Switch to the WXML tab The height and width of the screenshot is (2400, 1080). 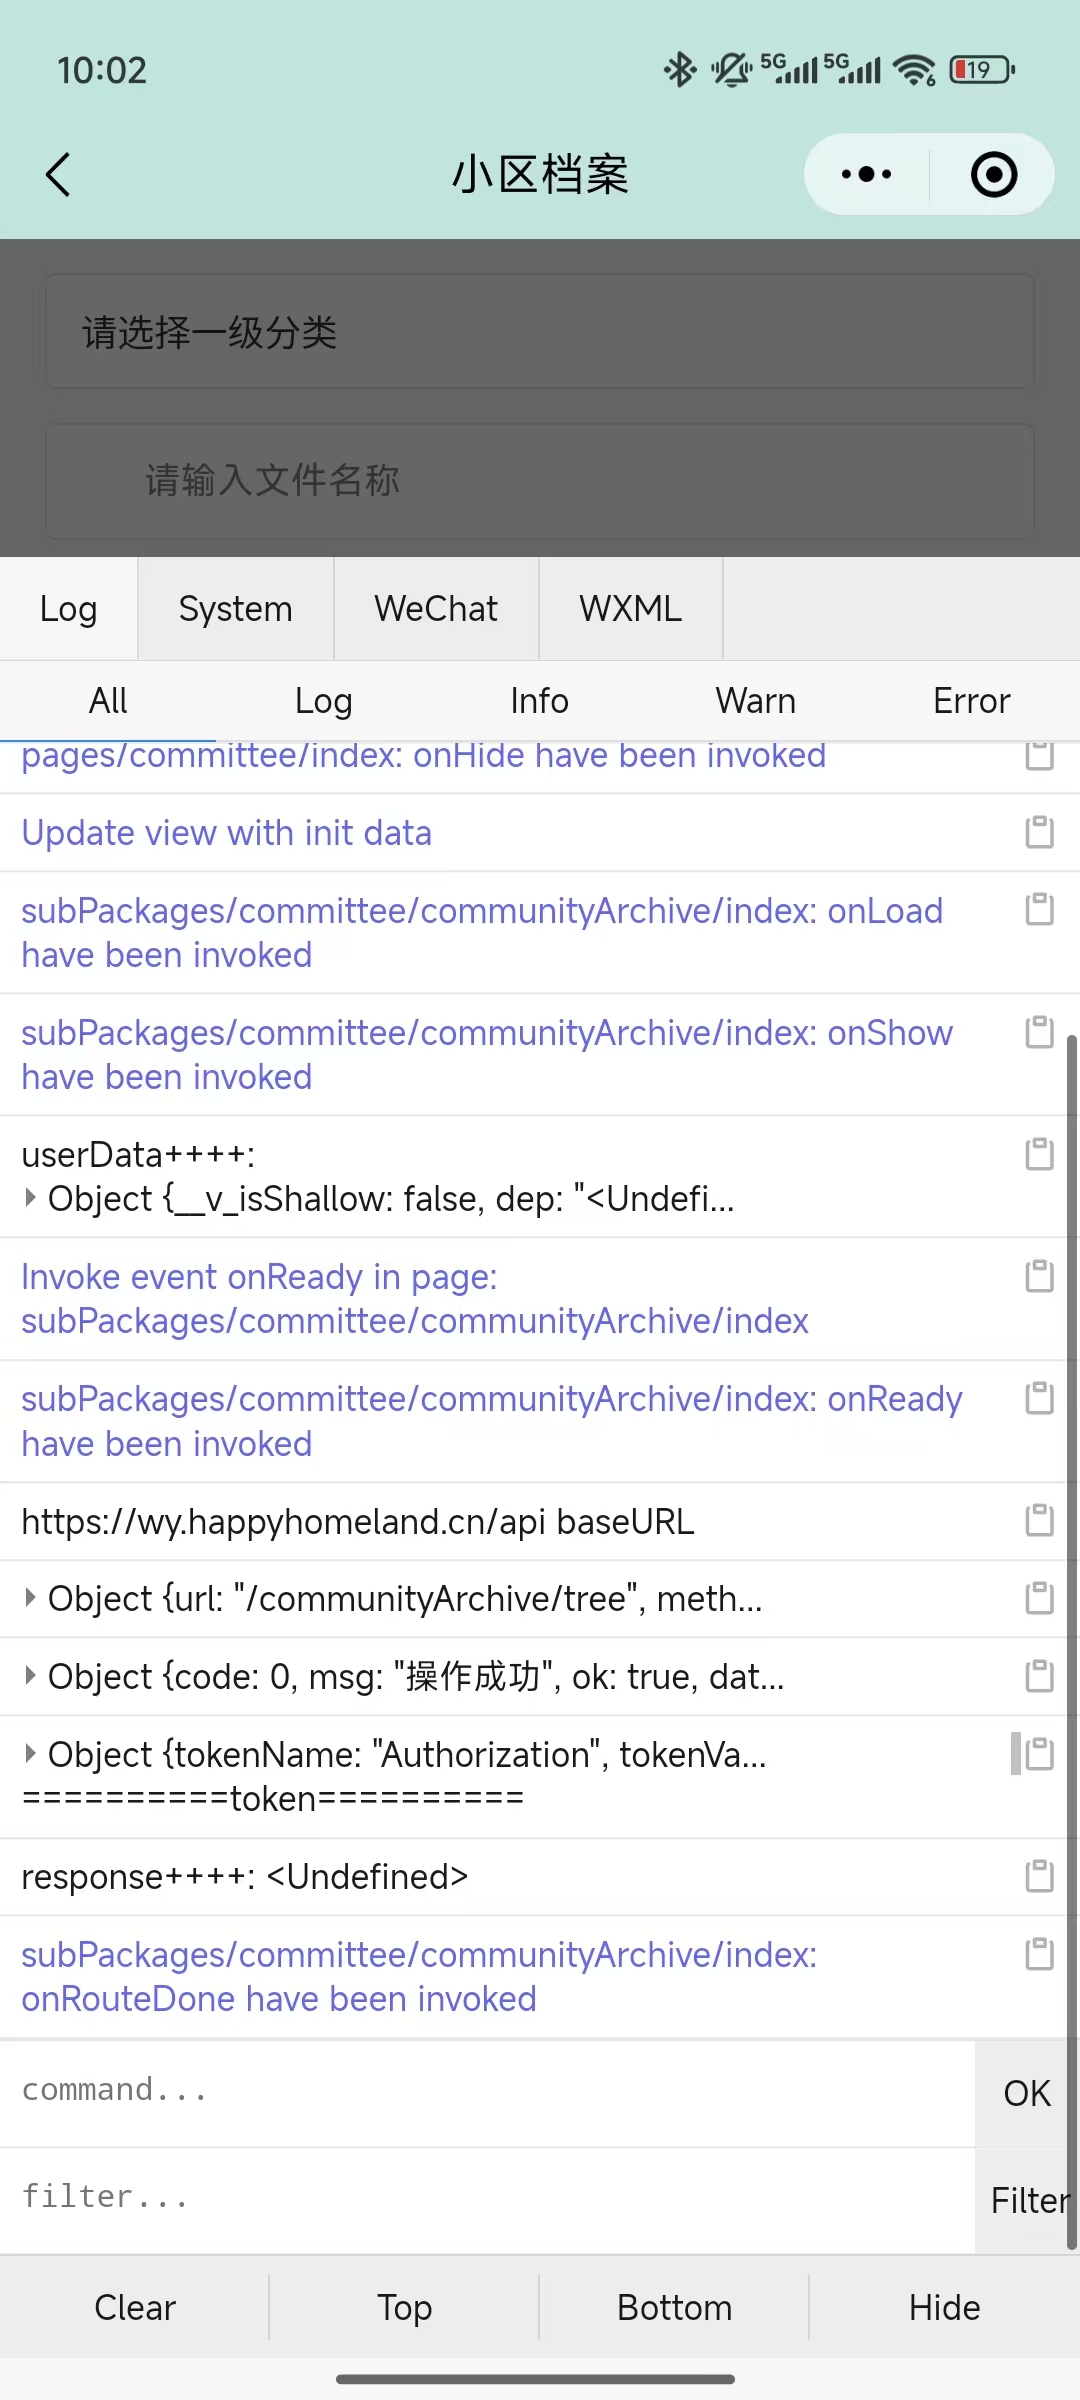point(630,608)
